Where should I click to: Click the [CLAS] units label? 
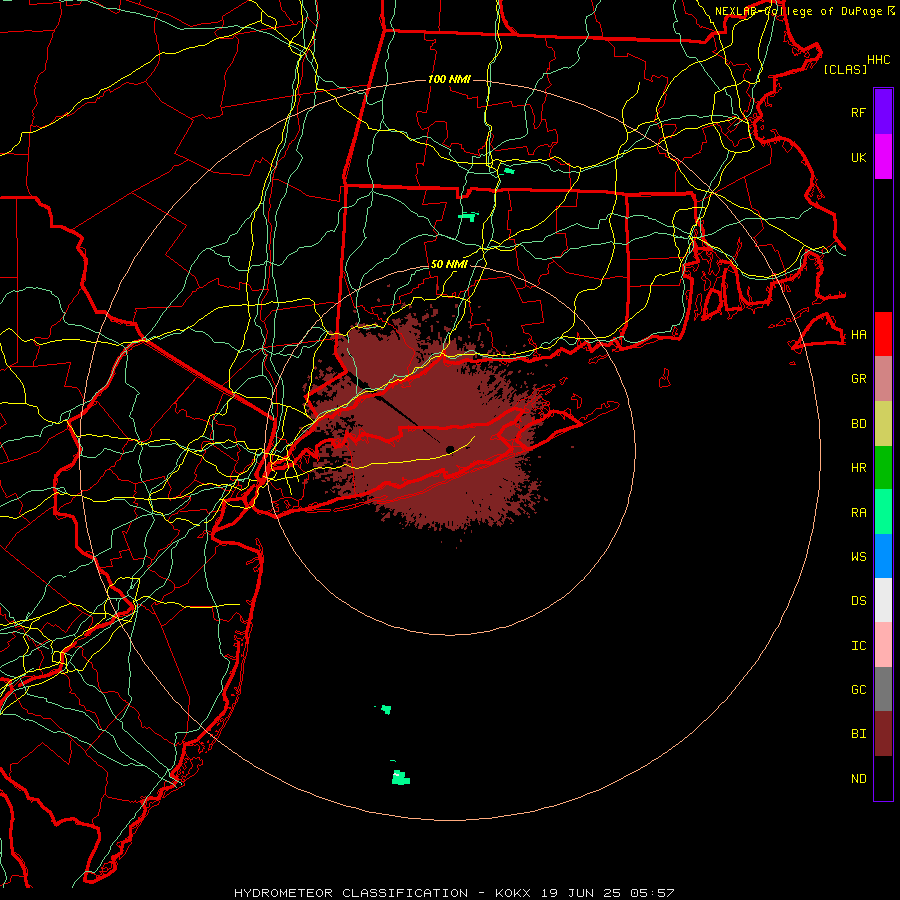click(845, 69)
